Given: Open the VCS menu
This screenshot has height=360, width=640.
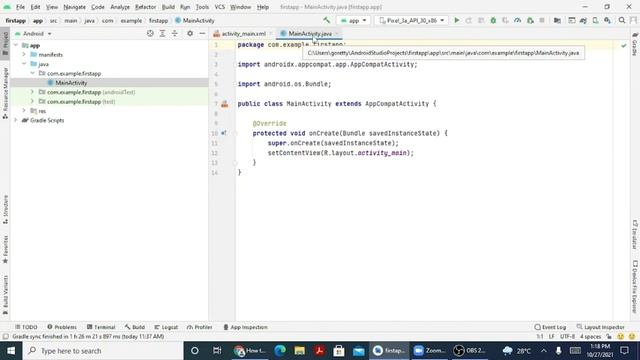Looking at the screenshot, I should point(220,7).
